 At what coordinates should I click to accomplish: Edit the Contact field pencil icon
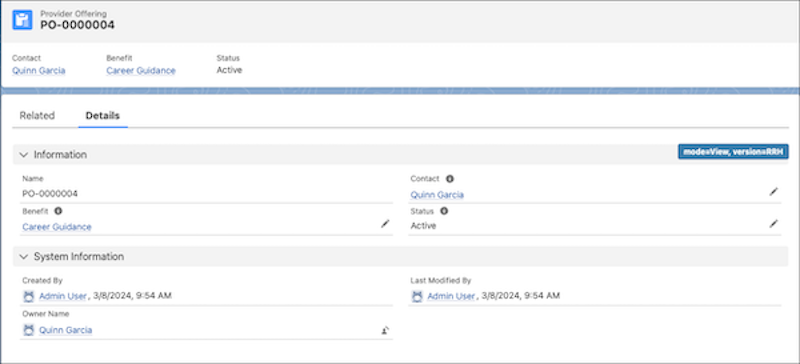pyautogui.click(x=774, y=192)
